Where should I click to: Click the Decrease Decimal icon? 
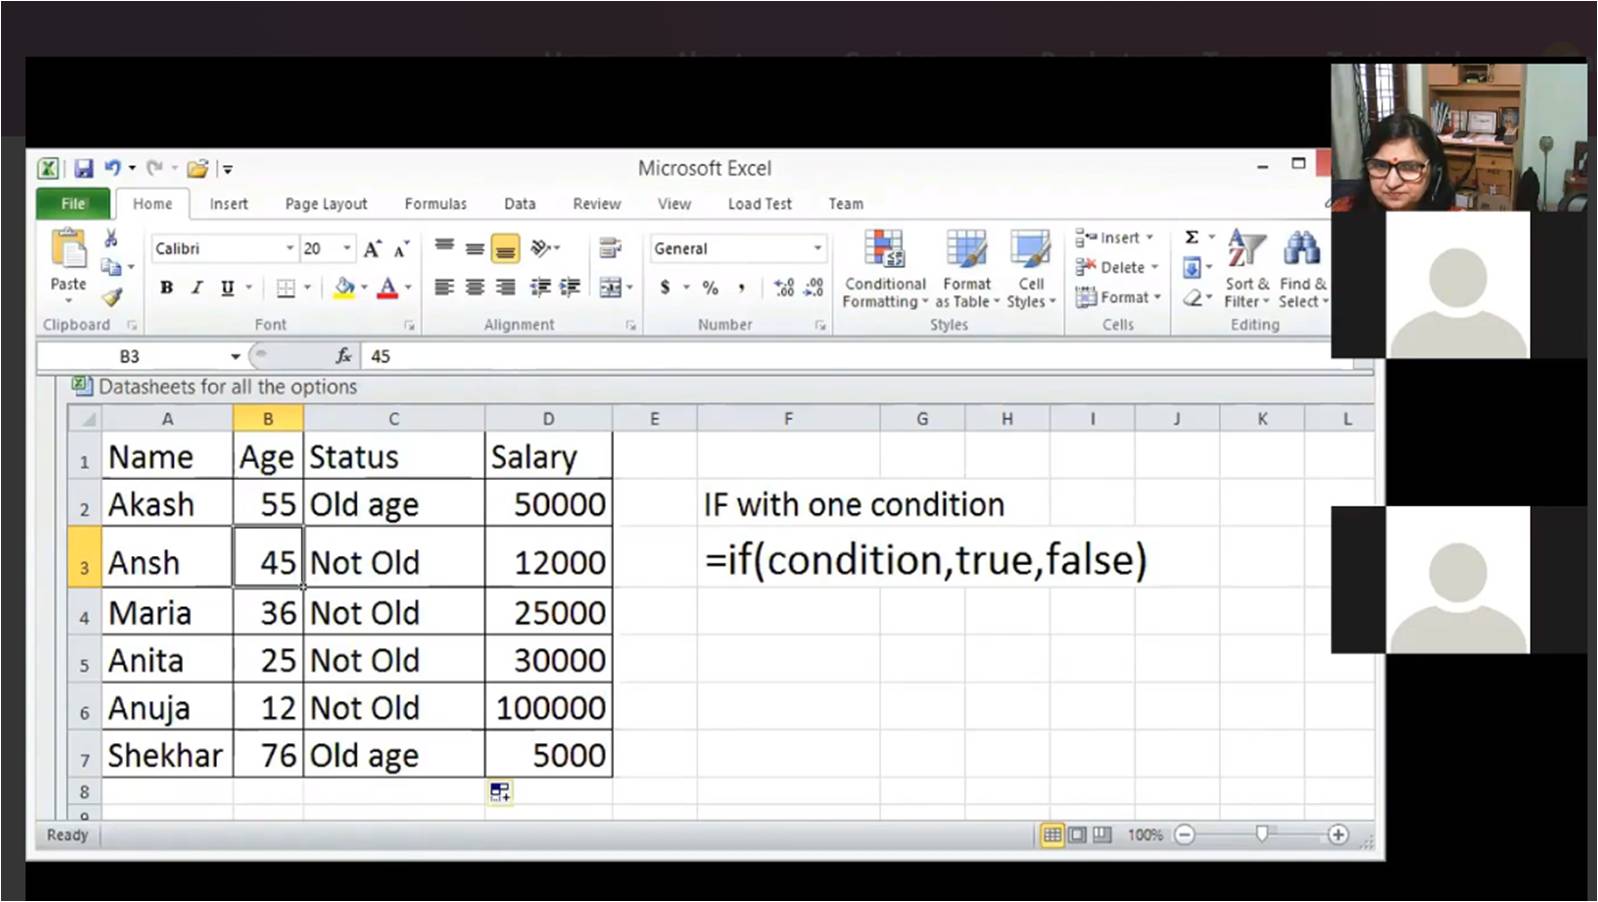pyautogui.click(x=815, y=288)
